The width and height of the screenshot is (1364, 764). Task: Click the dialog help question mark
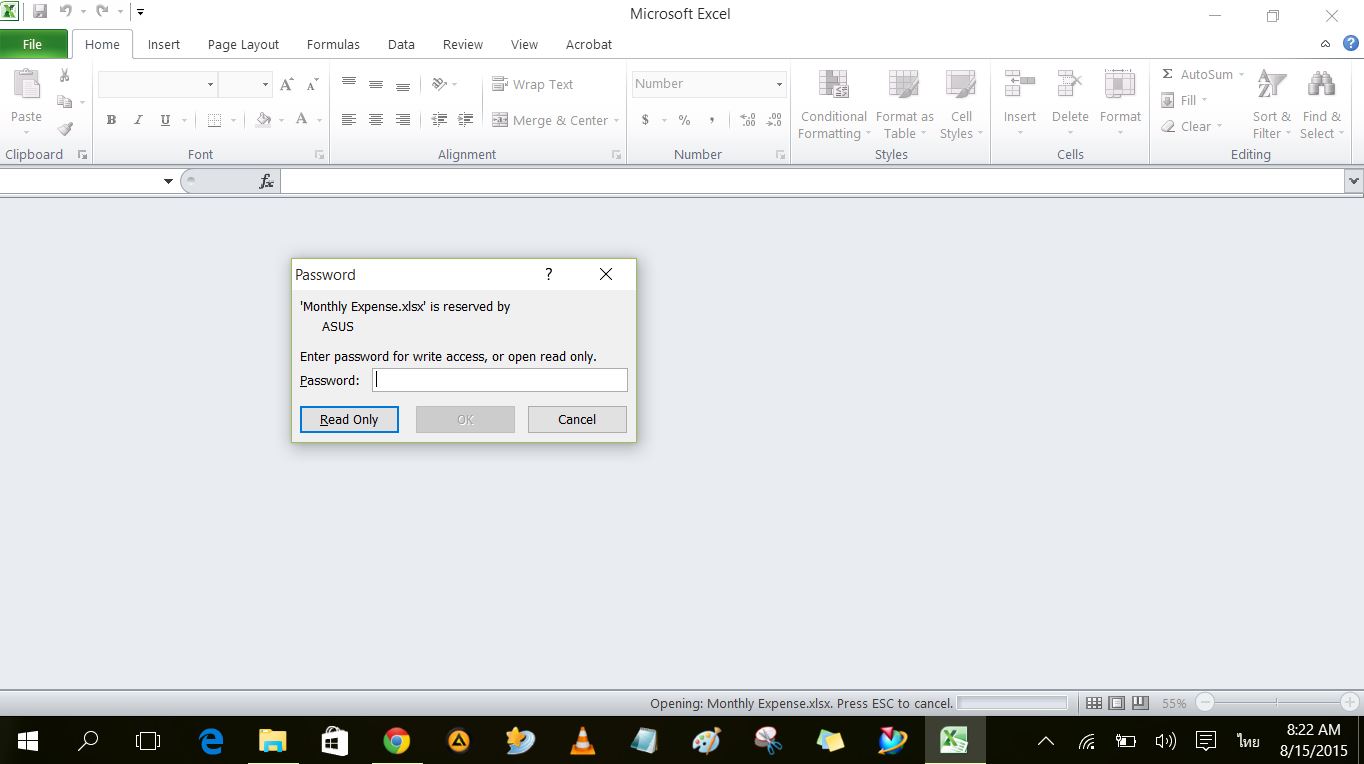click(548, 274)
